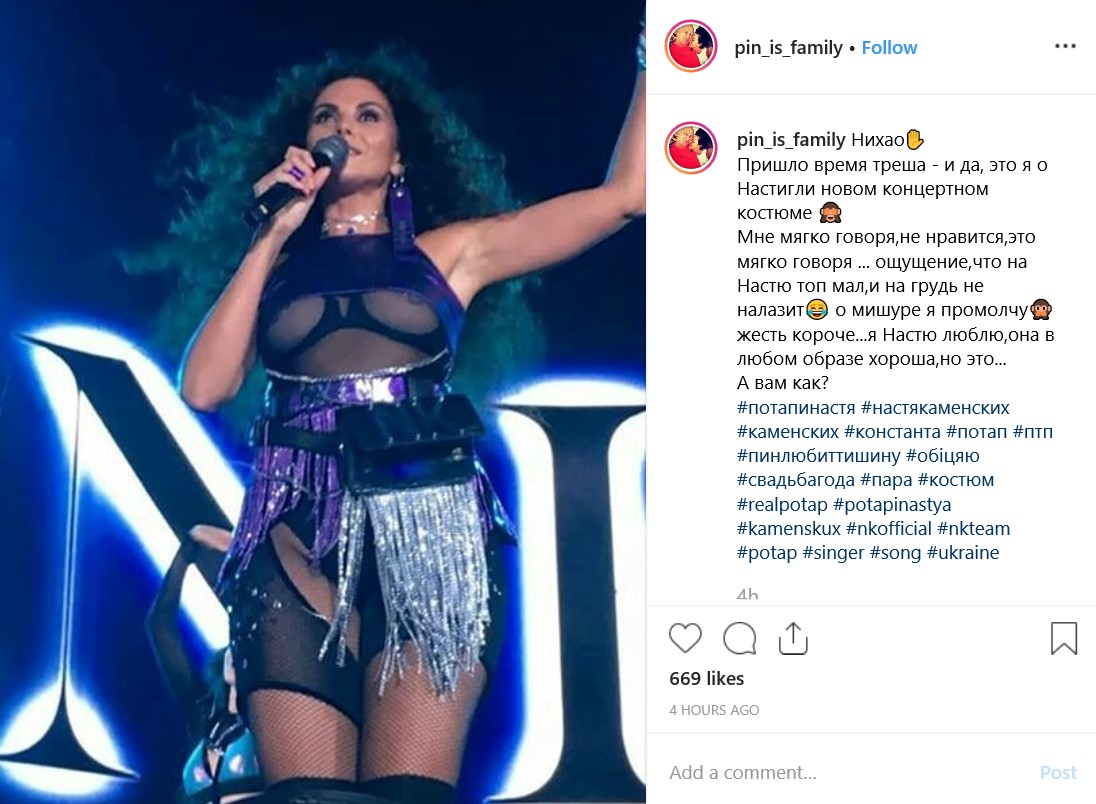Open the caption's pin_is_family avatar
The width and height of the screenshot is (1096, 804).
pyautogui.click(x=691, y=148)
